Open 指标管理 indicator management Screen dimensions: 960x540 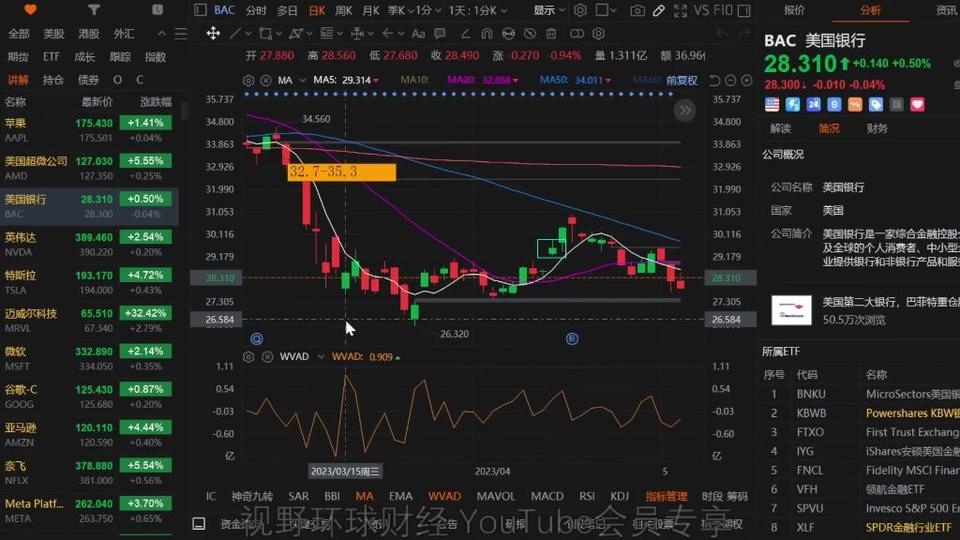(666, 496)
